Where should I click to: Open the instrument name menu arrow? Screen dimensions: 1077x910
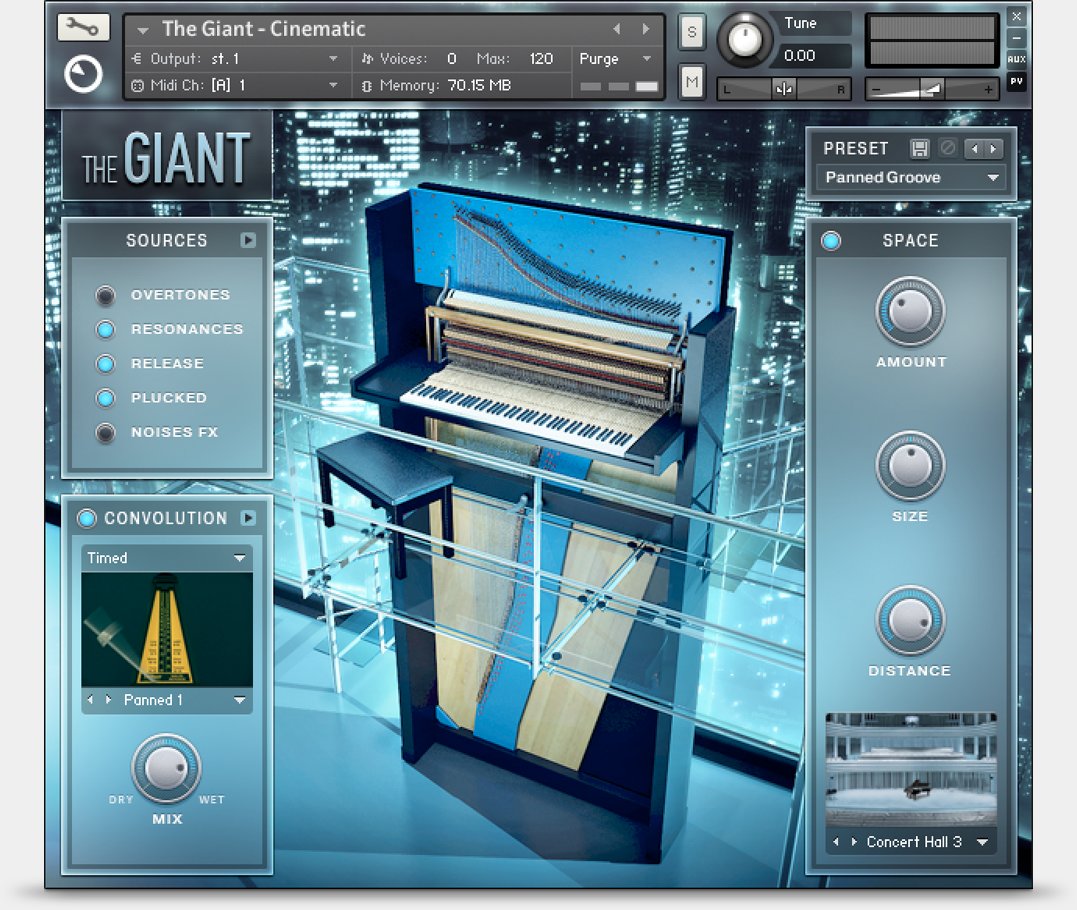(143, 30)
